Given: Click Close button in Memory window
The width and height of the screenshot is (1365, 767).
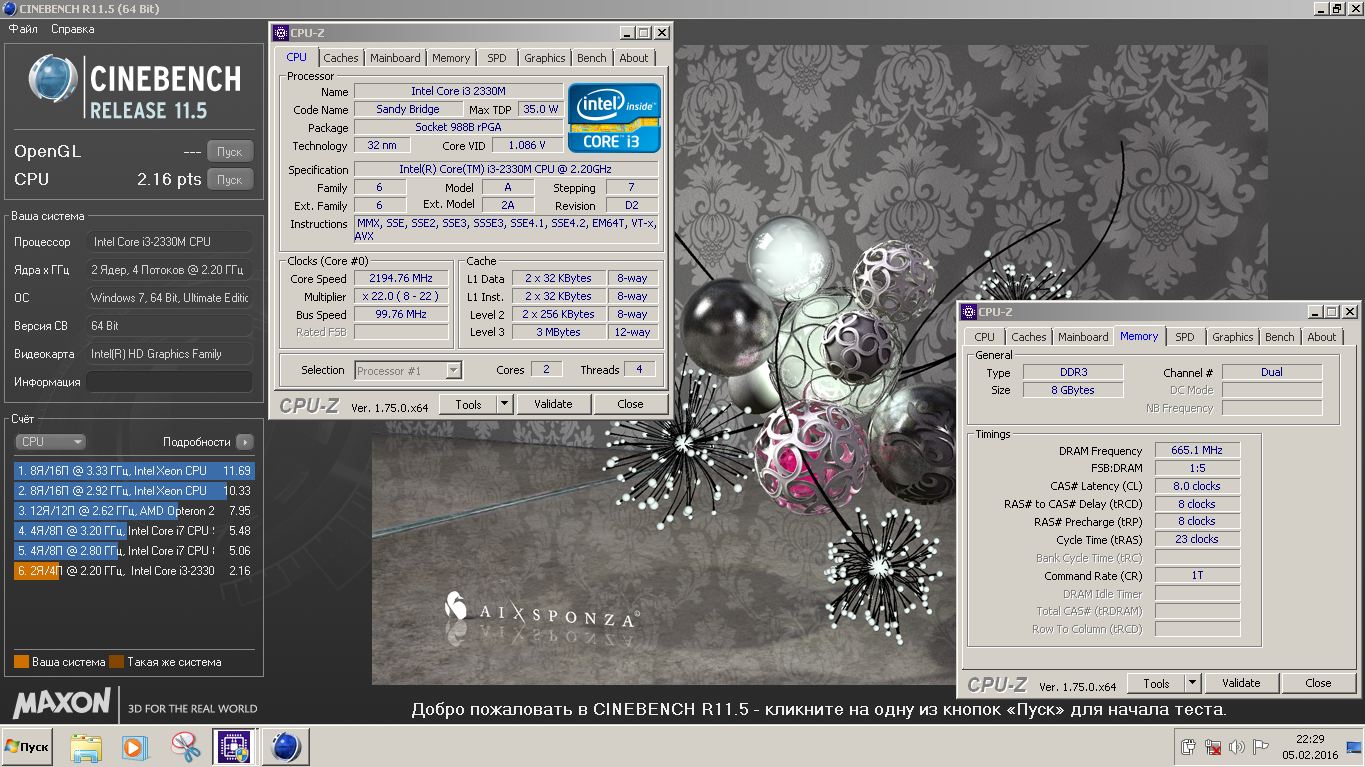Looking at the screenshot, I should tap(1319, 683).
